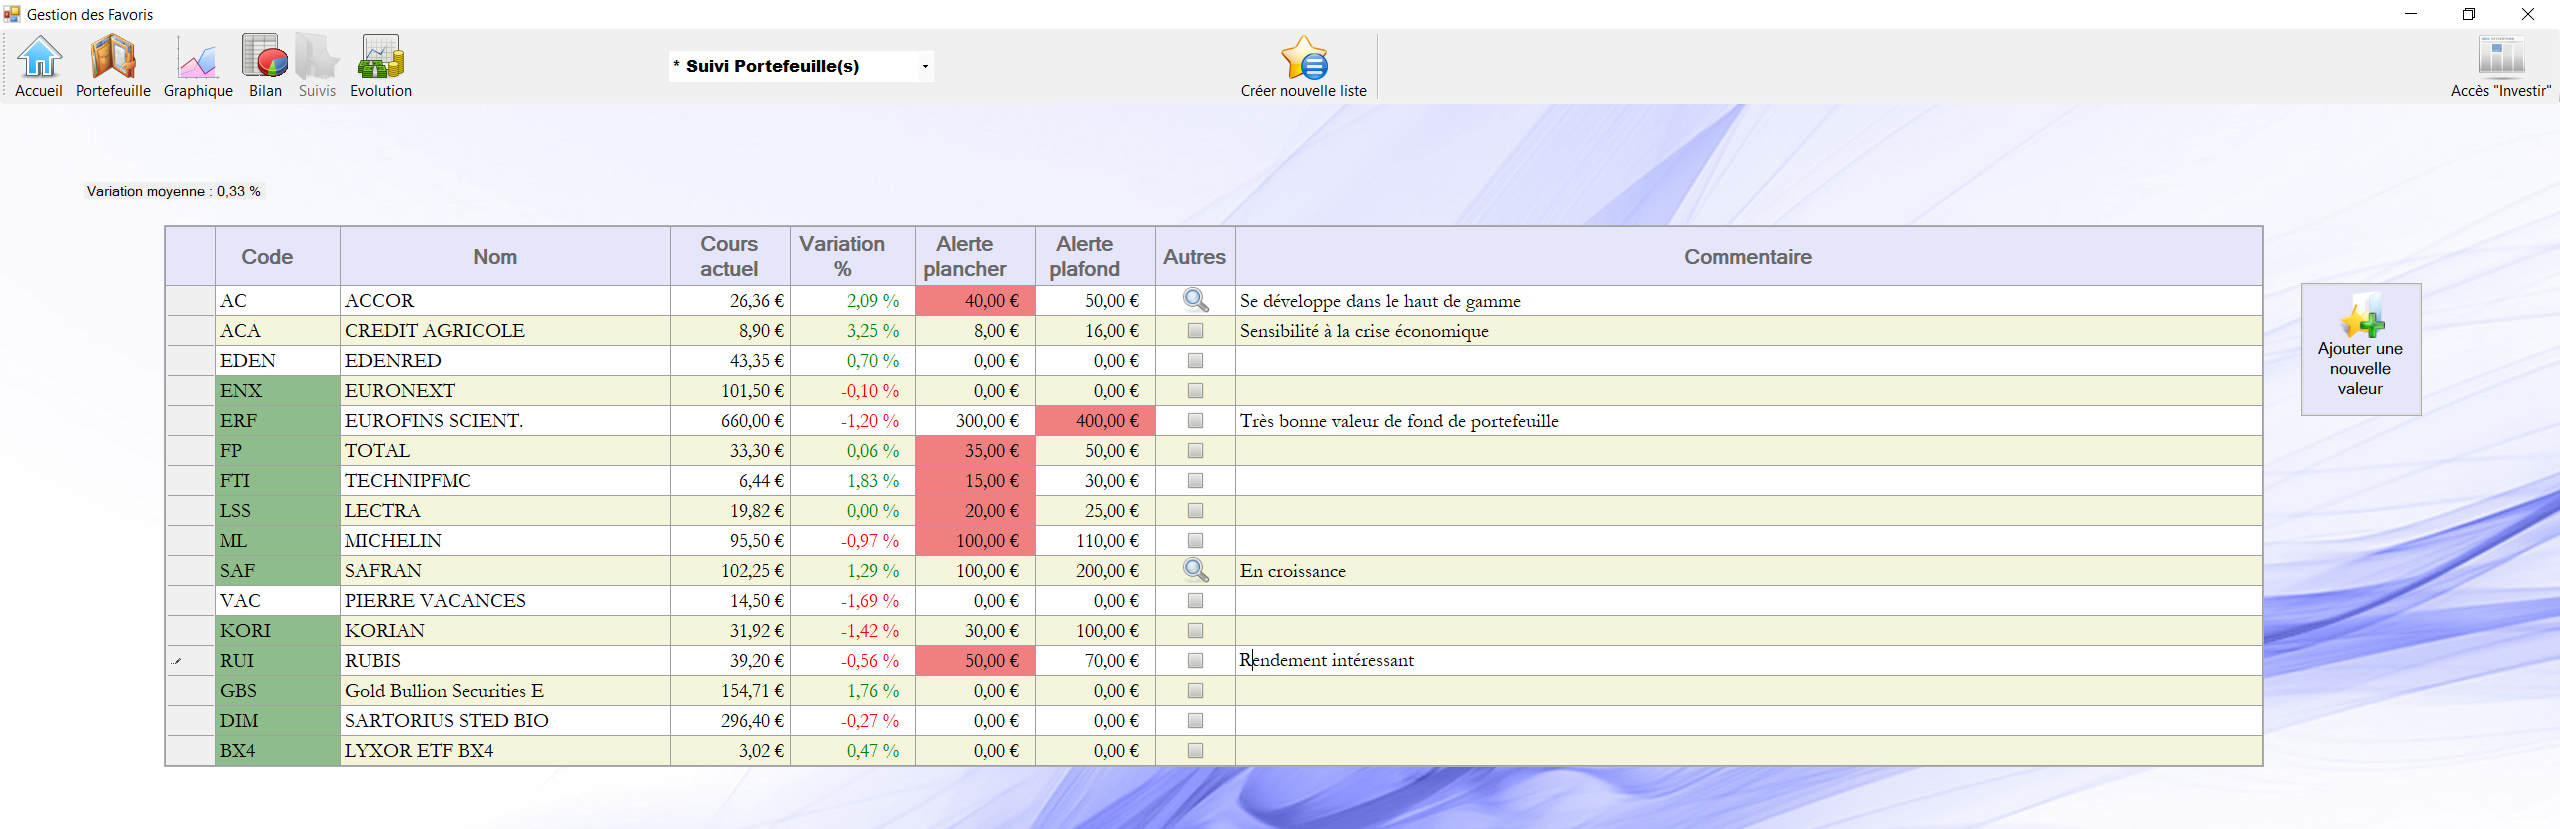The width and height of the screenshot is (2560, 829).
Task: Tick Autres checkbox for KORIAN
Action: coord(1195,631)
